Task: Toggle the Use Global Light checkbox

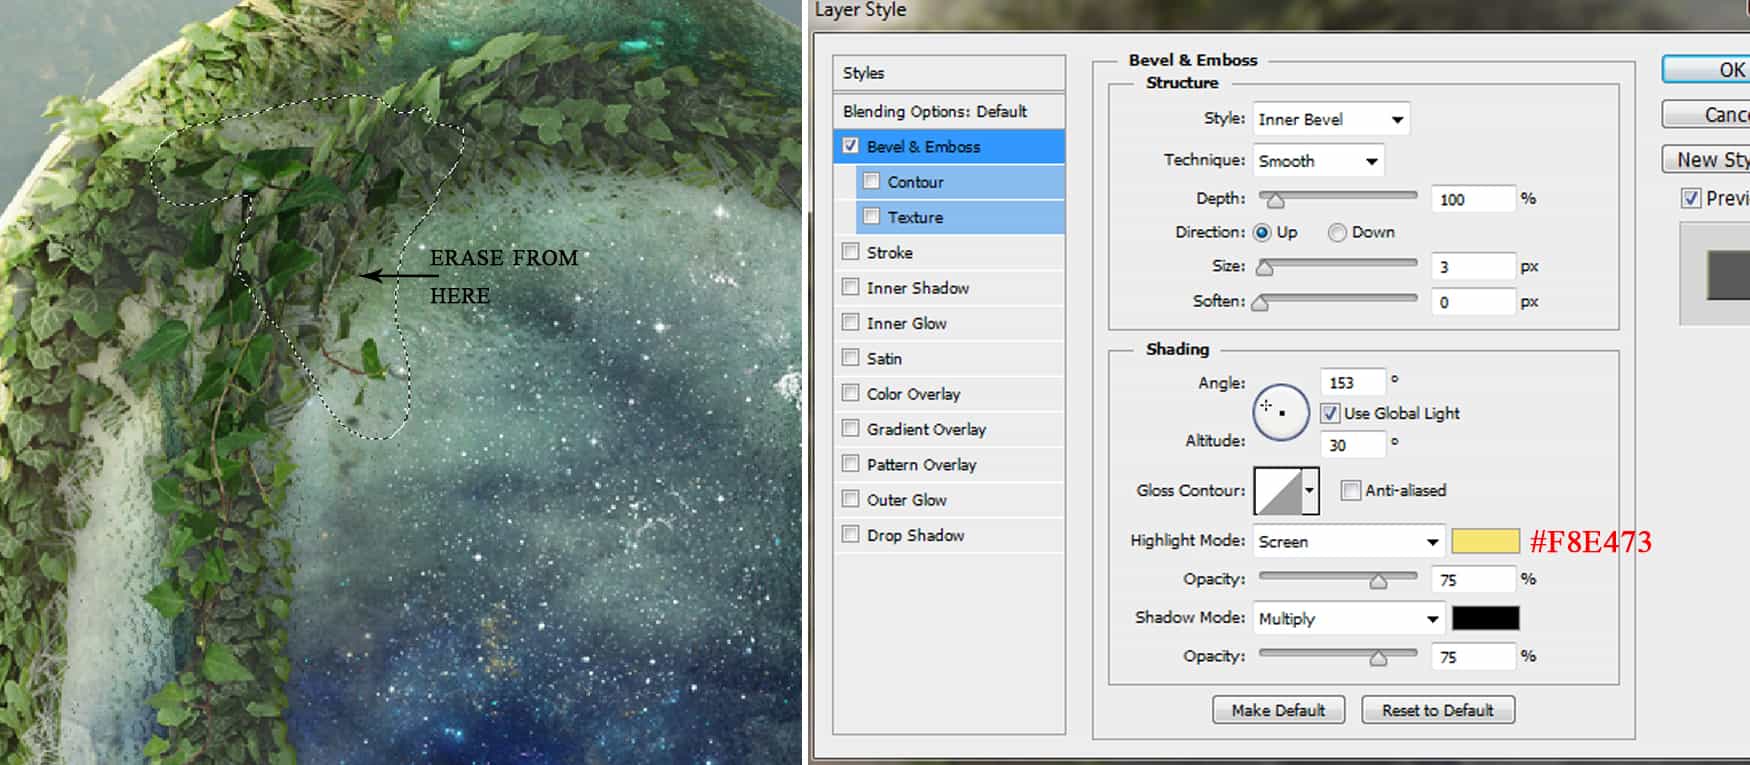Action: 1330,413
